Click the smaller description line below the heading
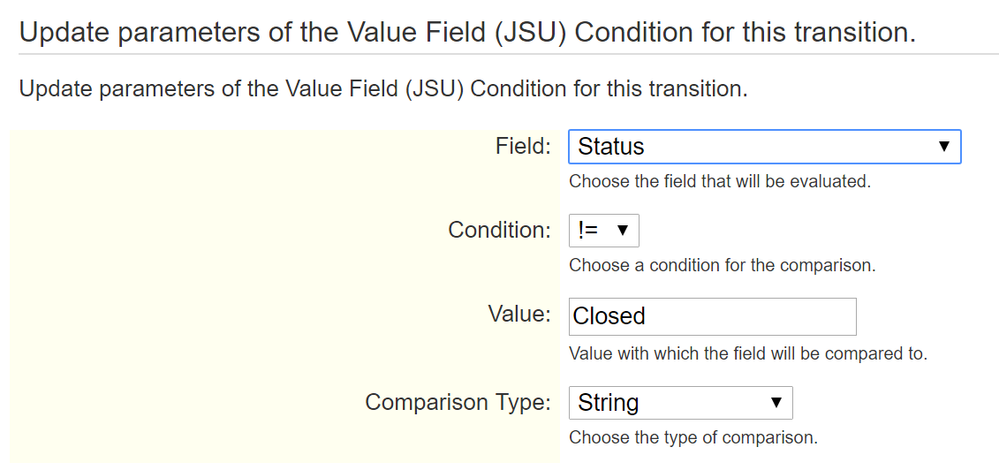The image size is (999, 463). tap(383, 89)
